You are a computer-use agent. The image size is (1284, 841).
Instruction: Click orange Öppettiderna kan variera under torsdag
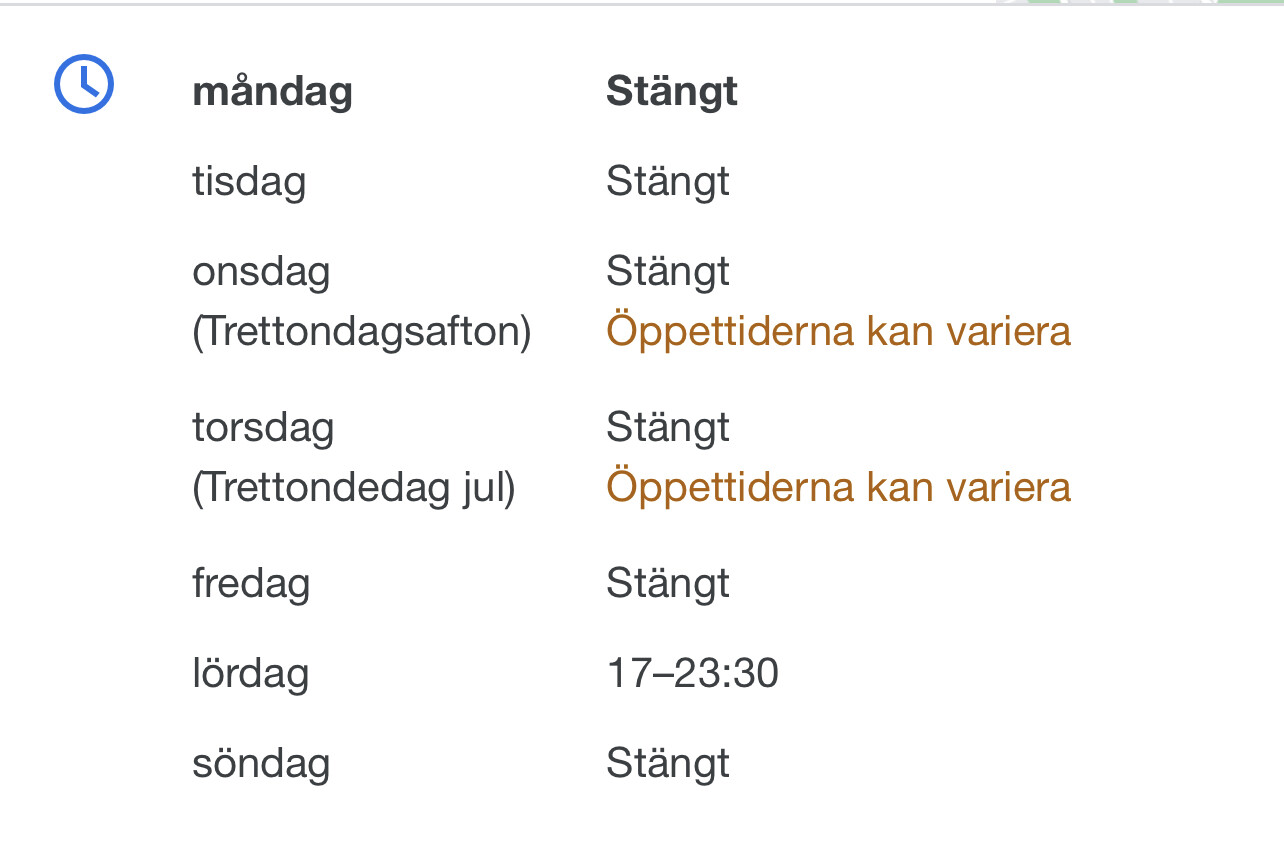pos(838,487)
